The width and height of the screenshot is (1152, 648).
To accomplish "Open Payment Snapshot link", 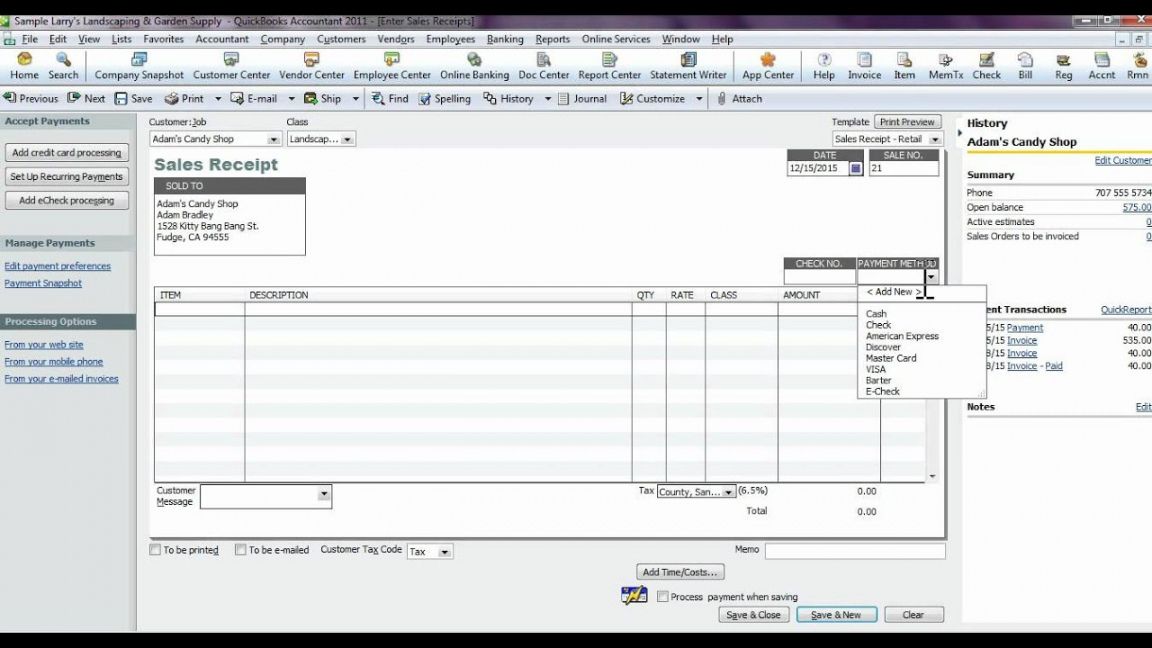I will point(43,283).
